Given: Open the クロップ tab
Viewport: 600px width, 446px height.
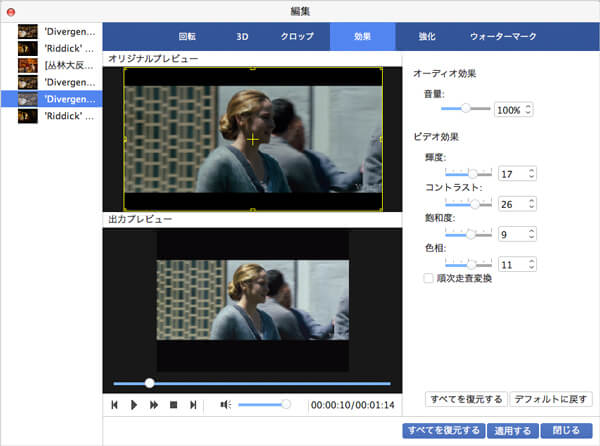Looking at the screenshot, I should point(297,36).
